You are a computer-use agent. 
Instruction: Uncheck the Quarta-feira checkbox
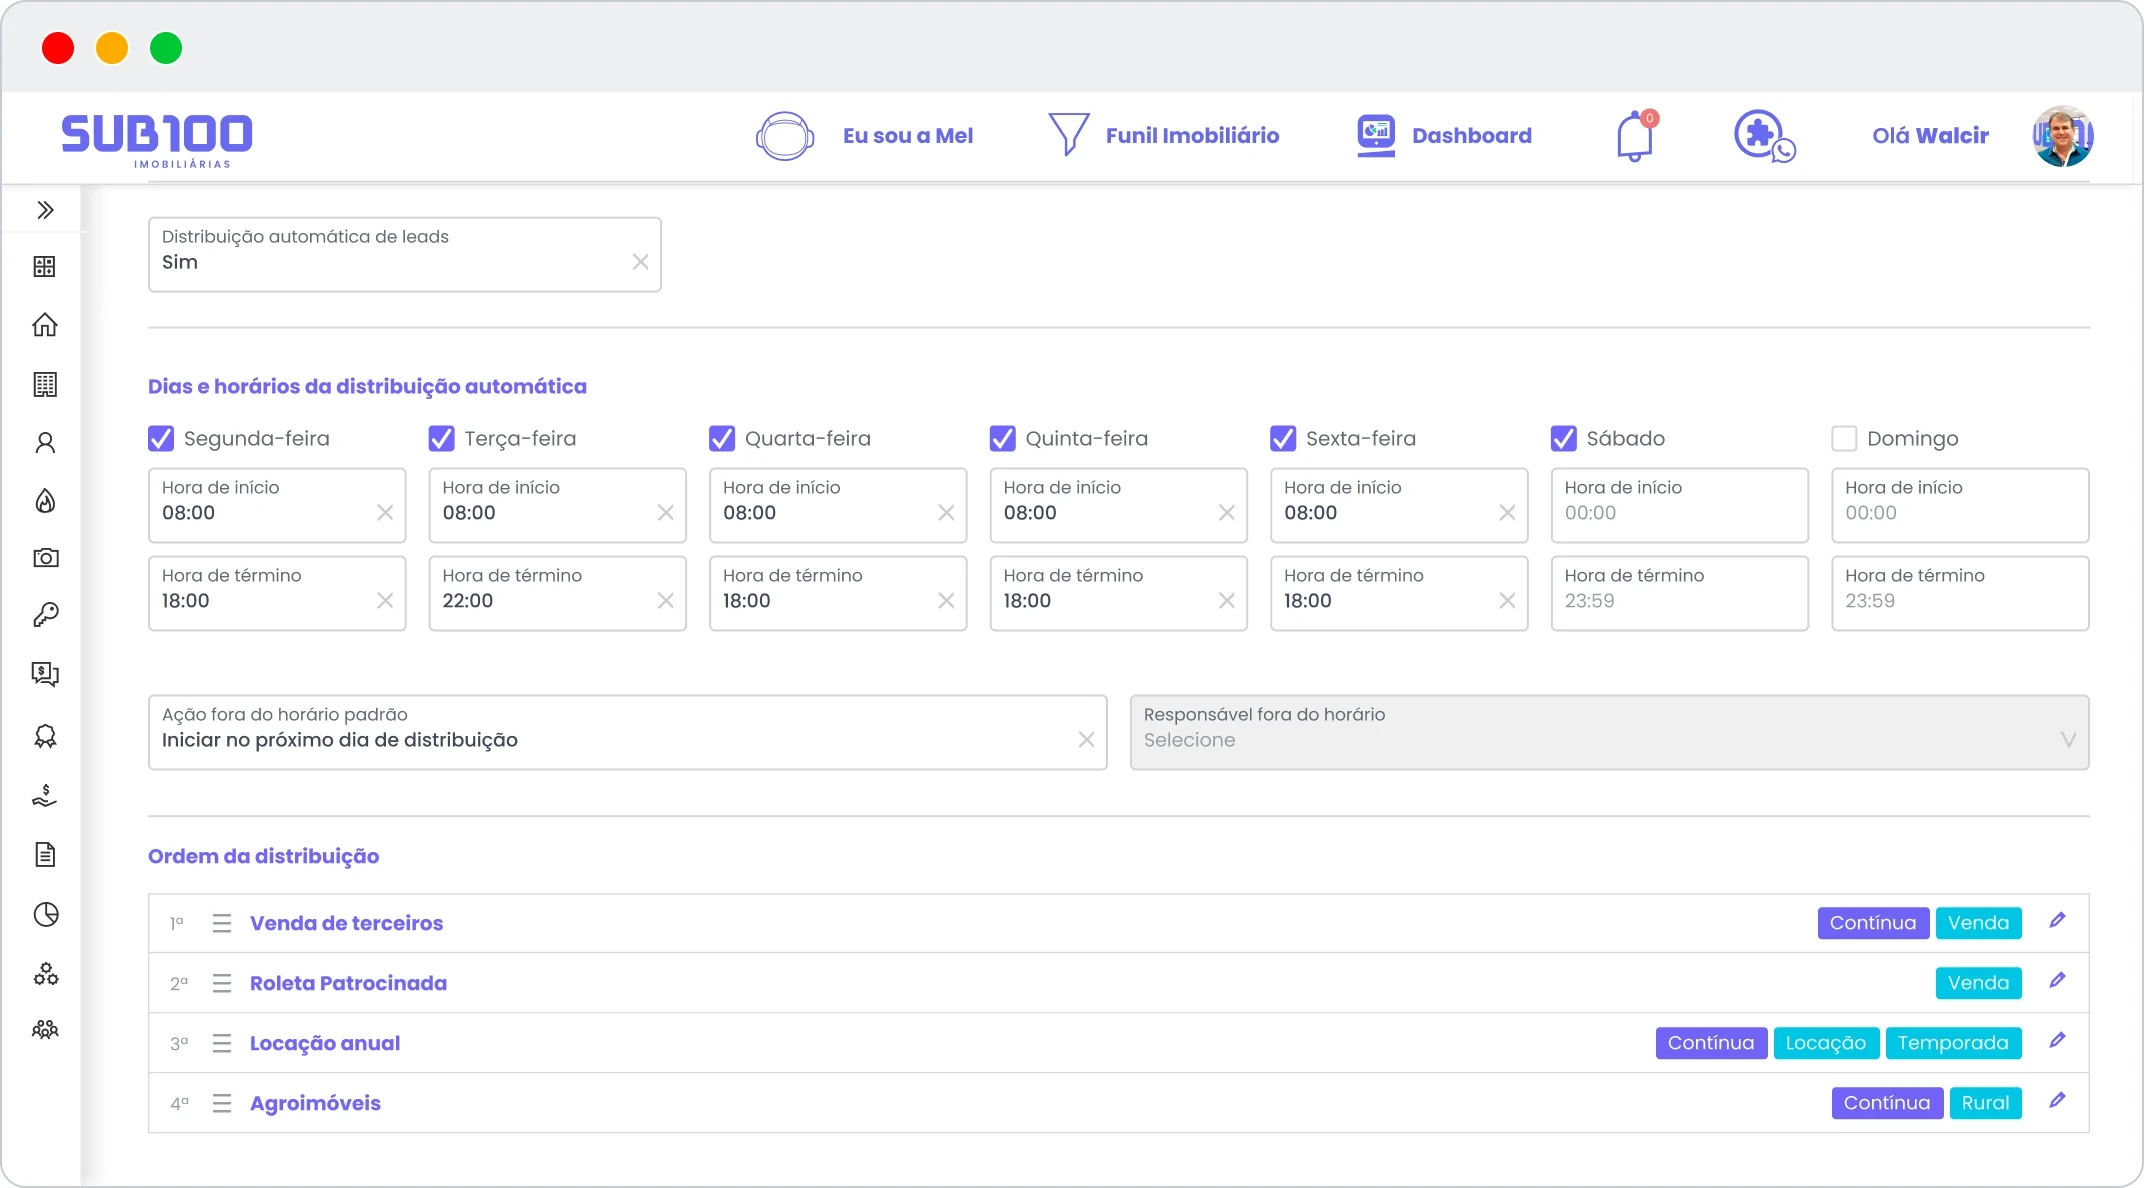tap(722, 438)
